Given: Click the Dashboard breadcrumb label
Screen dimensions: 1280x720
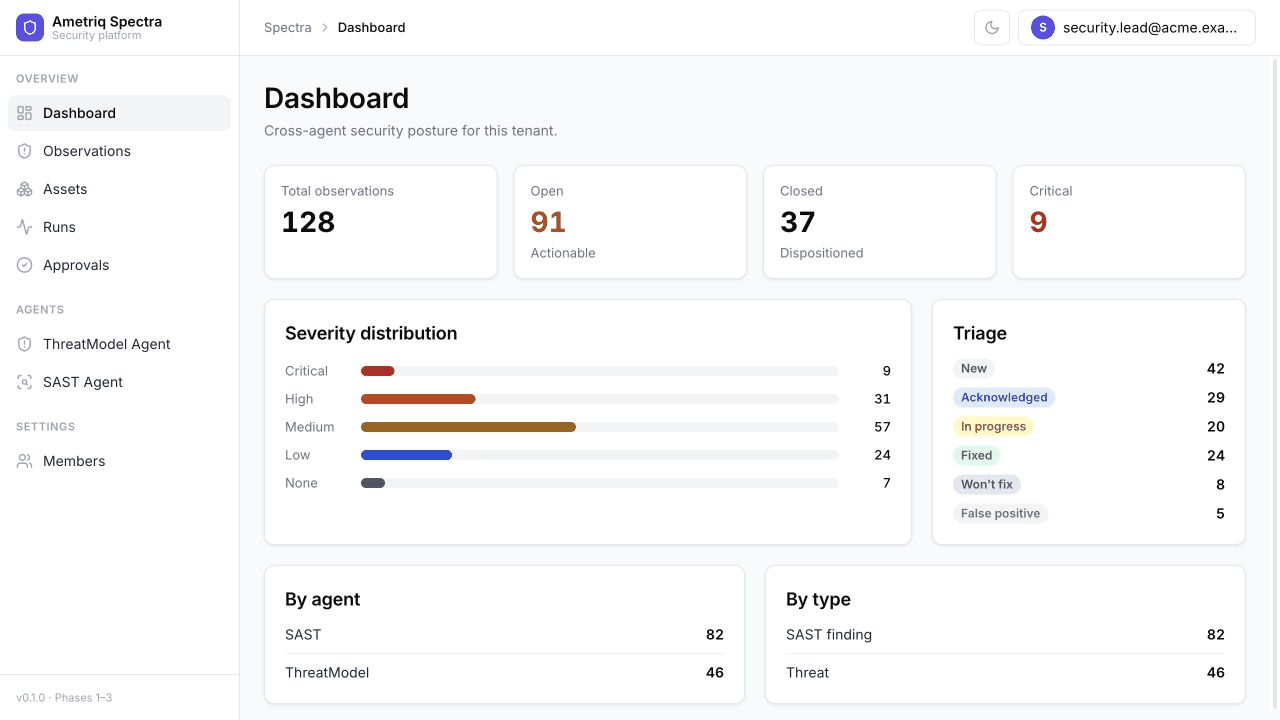Looking at the screenshot, I should tap(372, 28).
